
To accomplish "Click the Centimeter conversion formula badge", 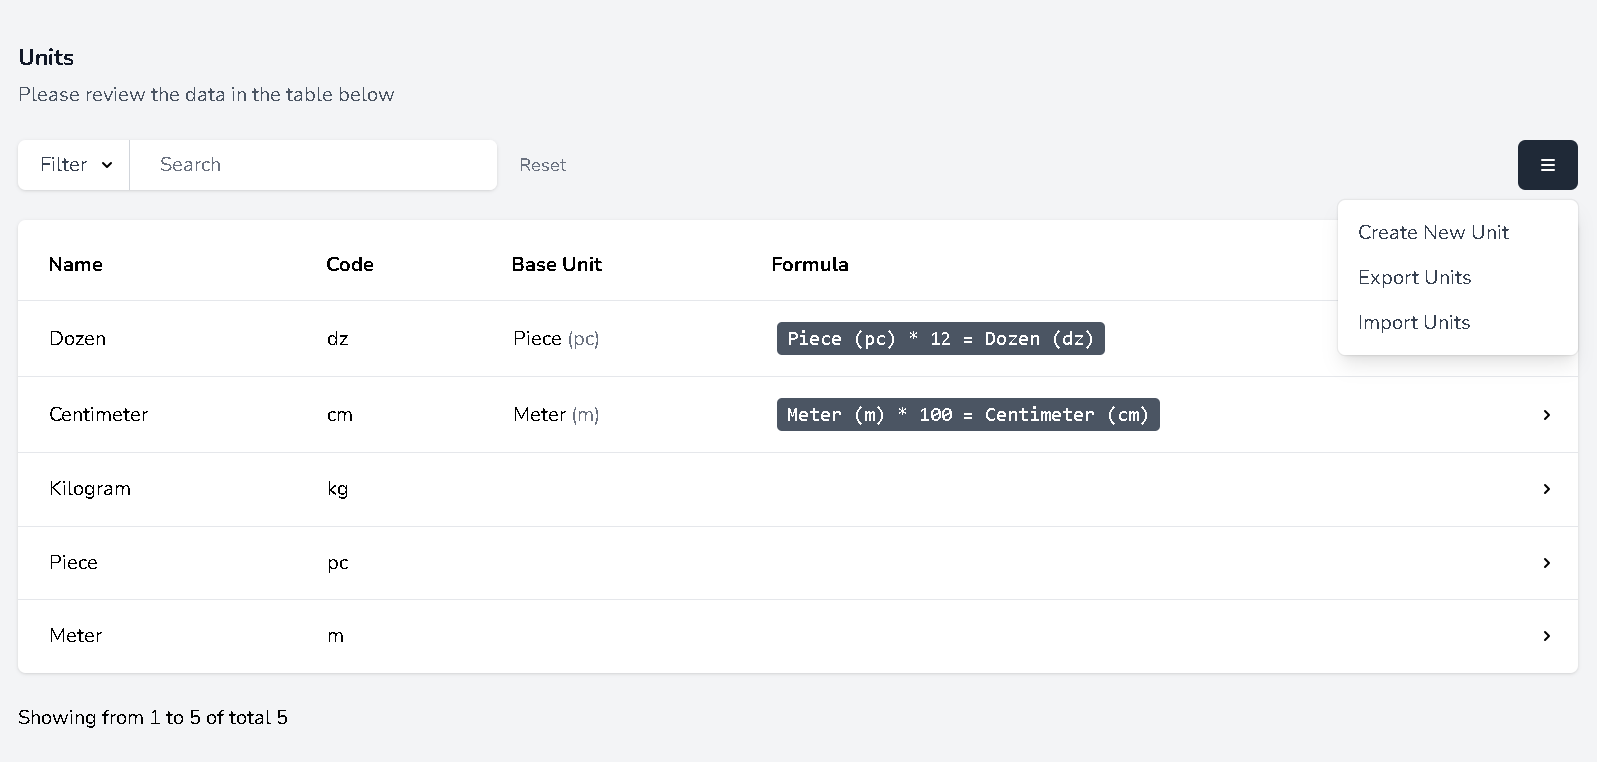I will tap(967, 415).
